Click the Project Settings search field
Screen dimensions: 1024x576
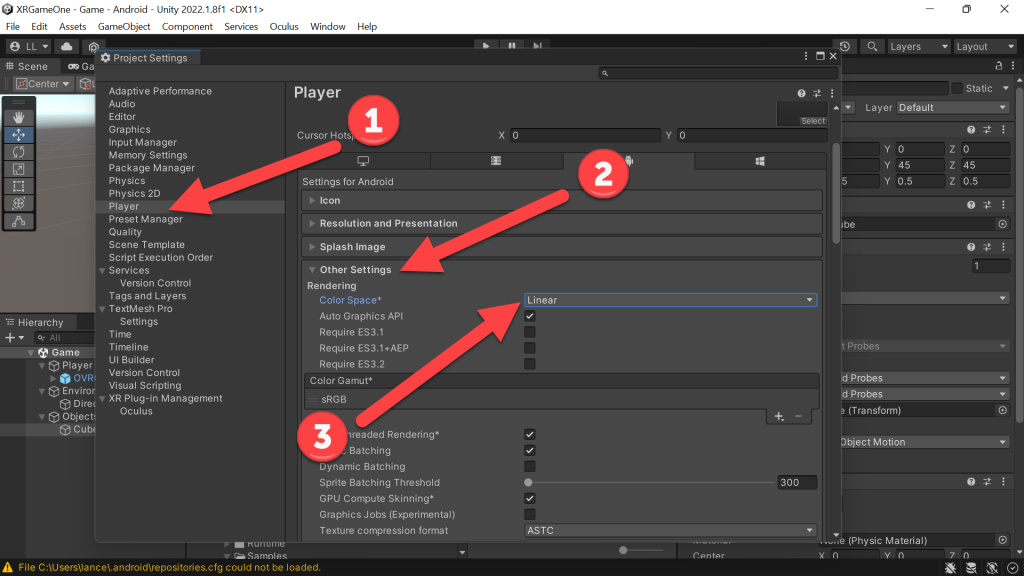(718, 73)
